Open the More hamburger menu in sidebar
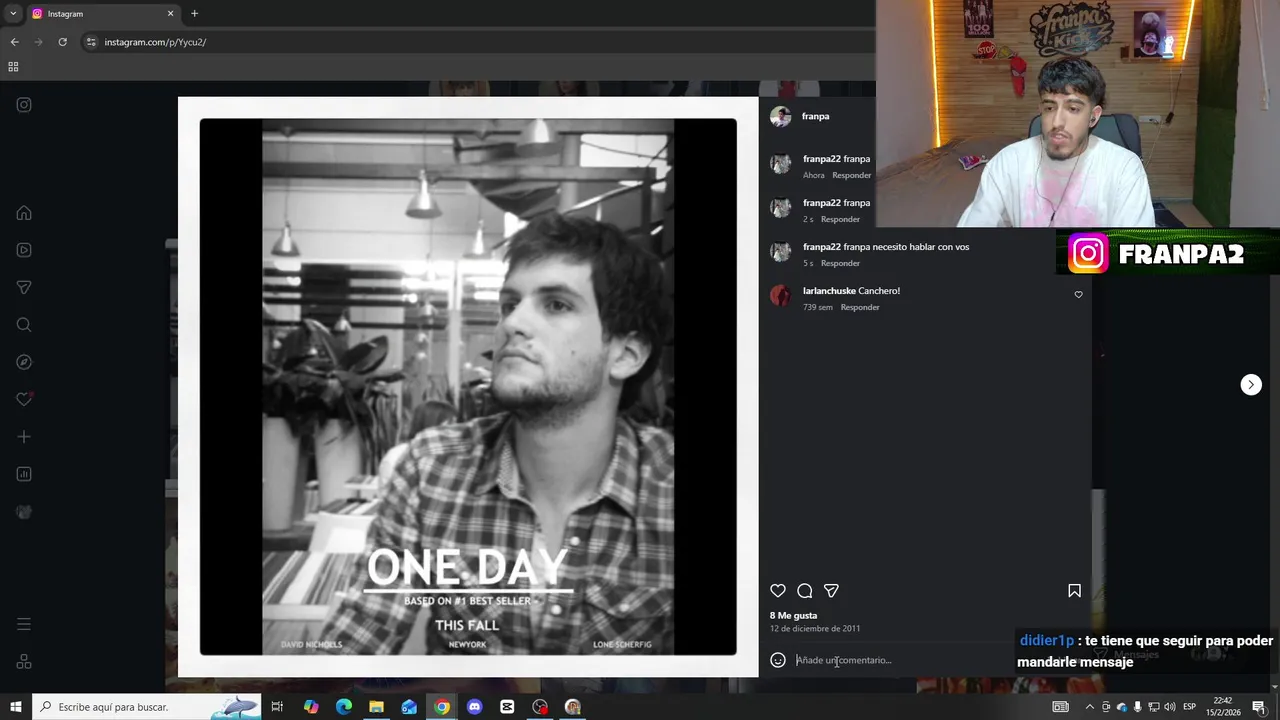Viewport: 1280px width, 720px height. click(24, 624)
